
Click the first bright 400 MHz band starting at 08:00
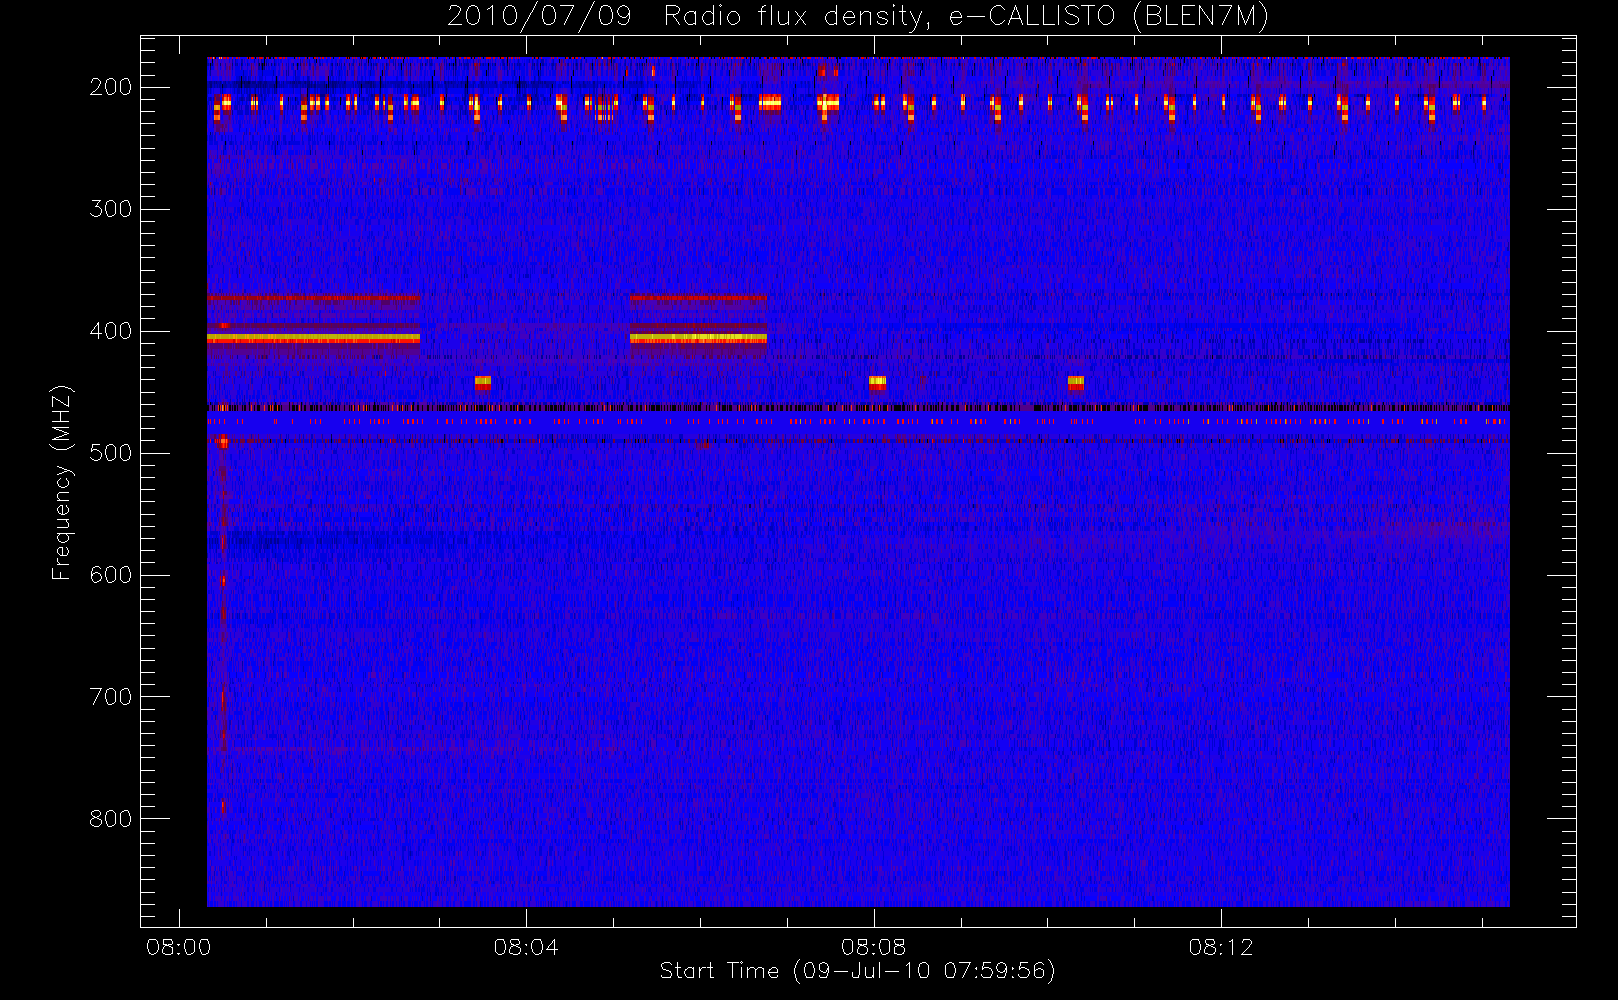(313, 339)
